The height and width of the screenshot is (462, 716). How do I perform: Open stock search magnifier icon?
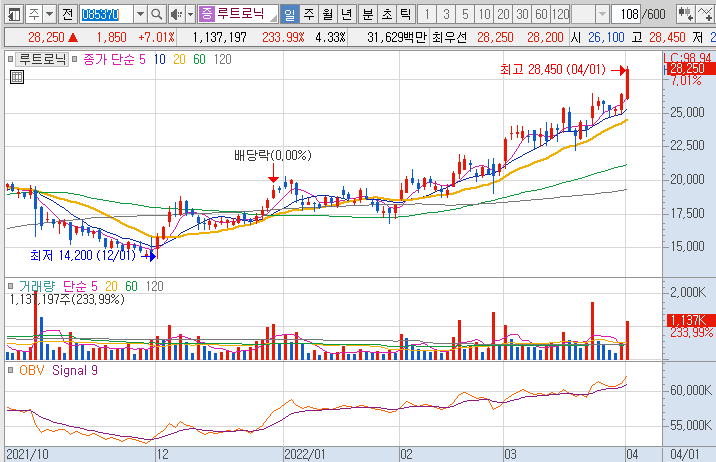click(157, 15)
